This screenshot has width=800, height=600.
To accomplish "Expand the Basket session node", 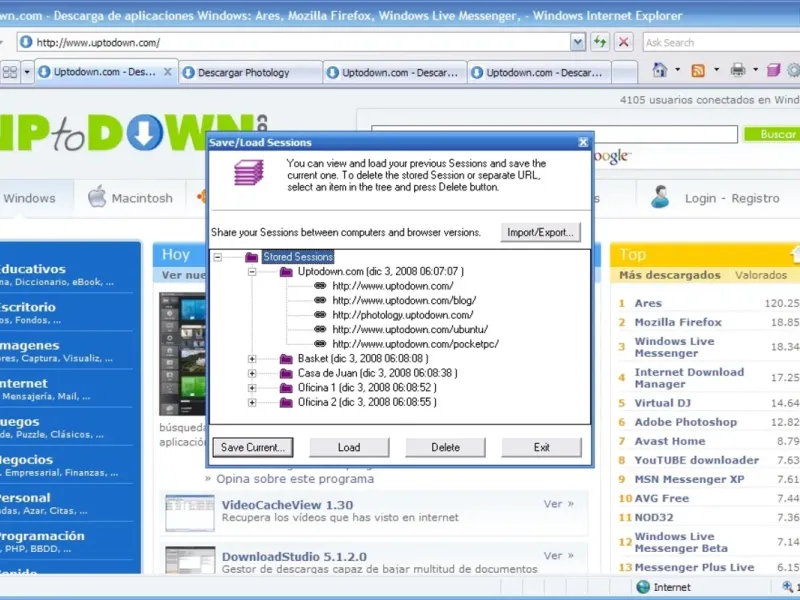I will click(252, 359).
